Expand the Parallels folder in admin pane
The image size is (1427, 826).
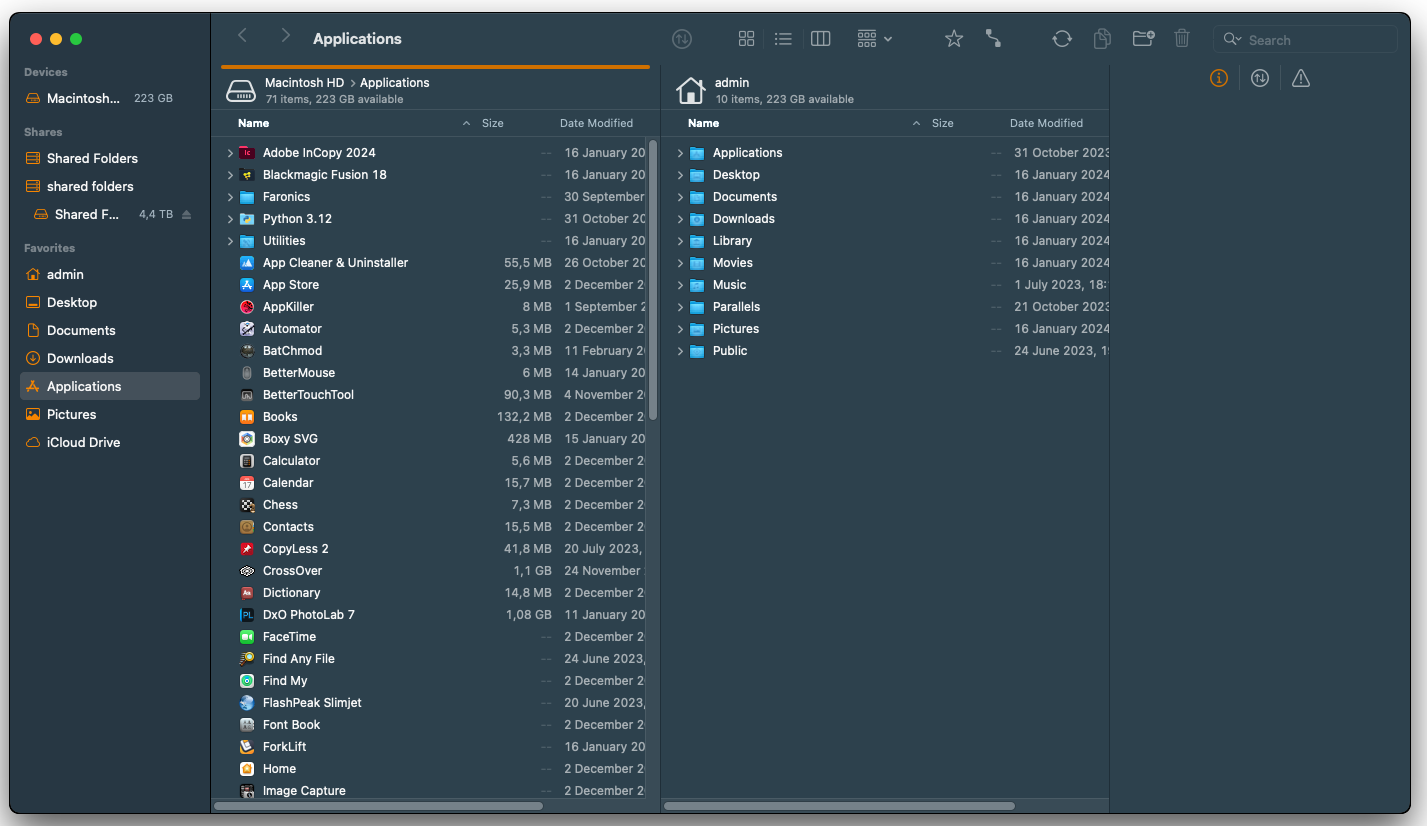point(680,307)
